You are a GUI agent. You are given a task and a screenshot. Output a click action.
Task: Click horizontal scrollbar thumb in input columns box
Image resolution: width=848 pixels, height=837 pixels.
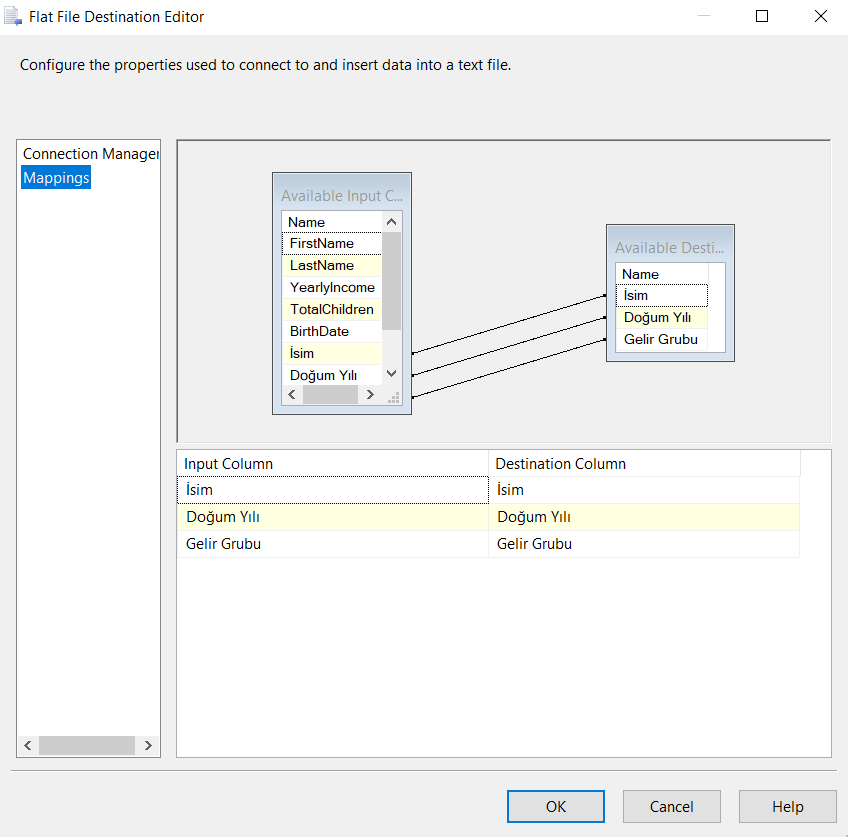tap(330, 395)
